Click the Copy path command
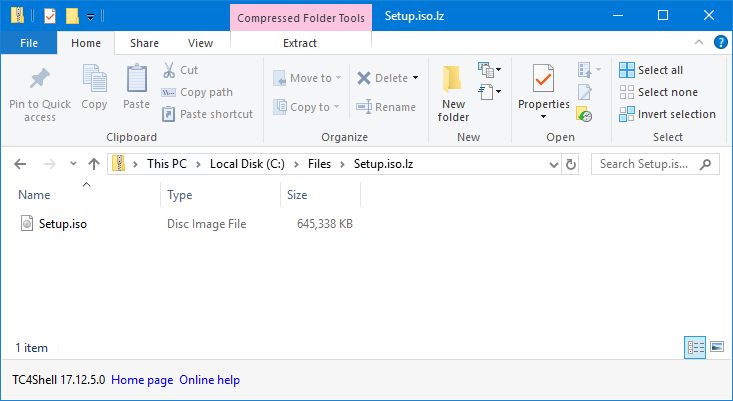 (197, 92)
